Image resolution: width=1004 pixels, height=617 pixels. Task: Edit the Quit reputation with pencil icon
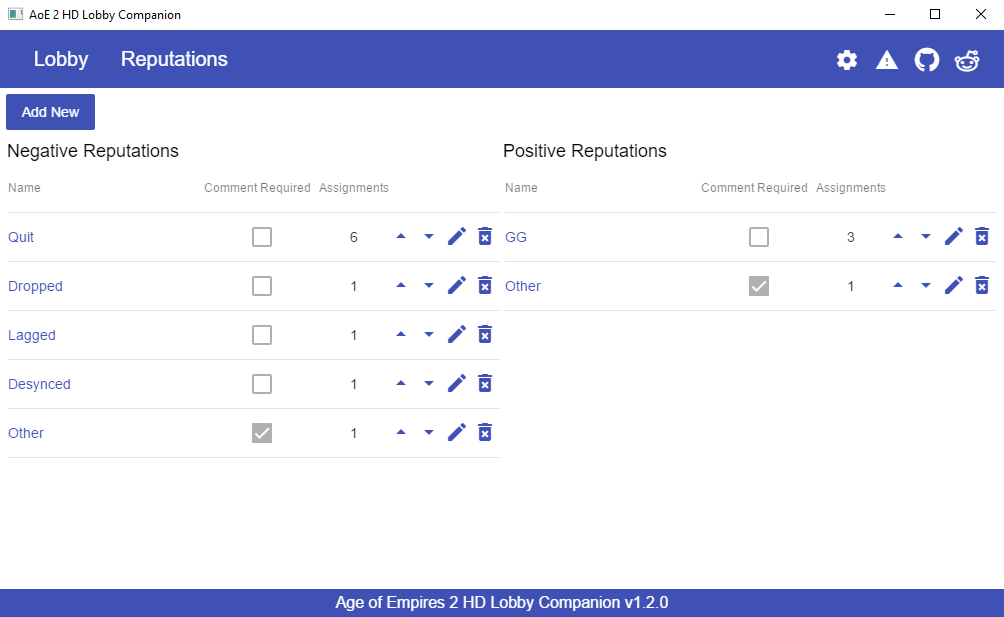457,236
